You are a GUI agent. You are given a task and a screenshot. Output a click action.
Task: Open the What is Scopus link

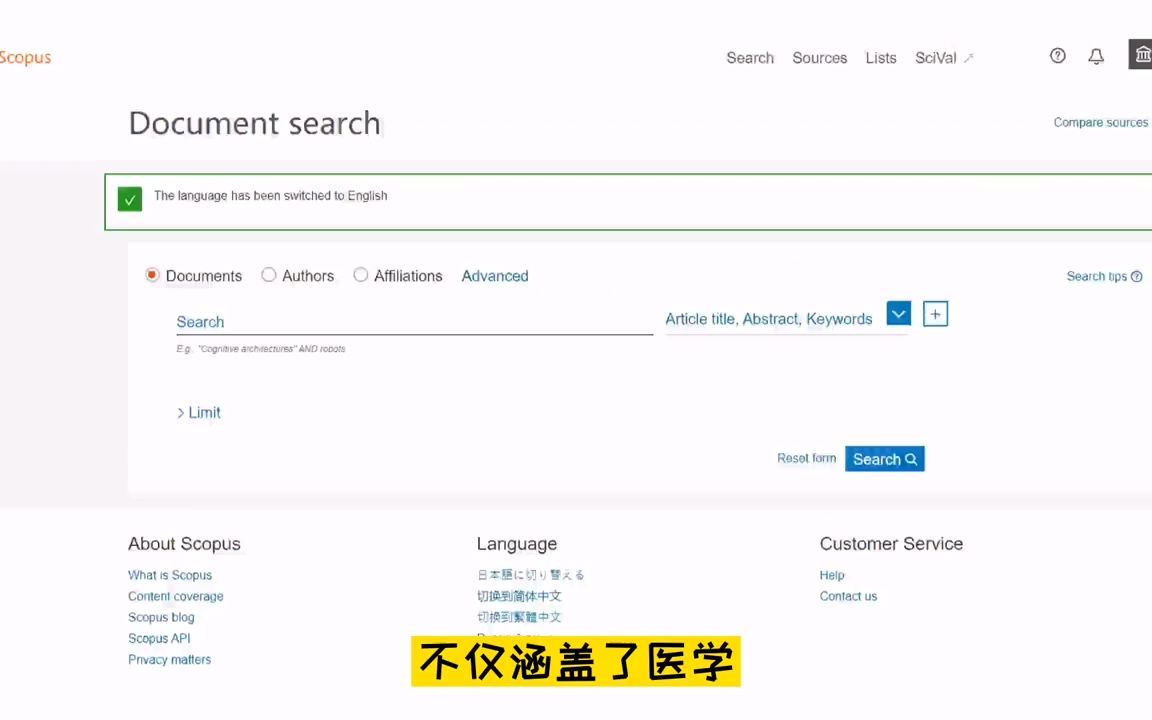coord(170,575)
